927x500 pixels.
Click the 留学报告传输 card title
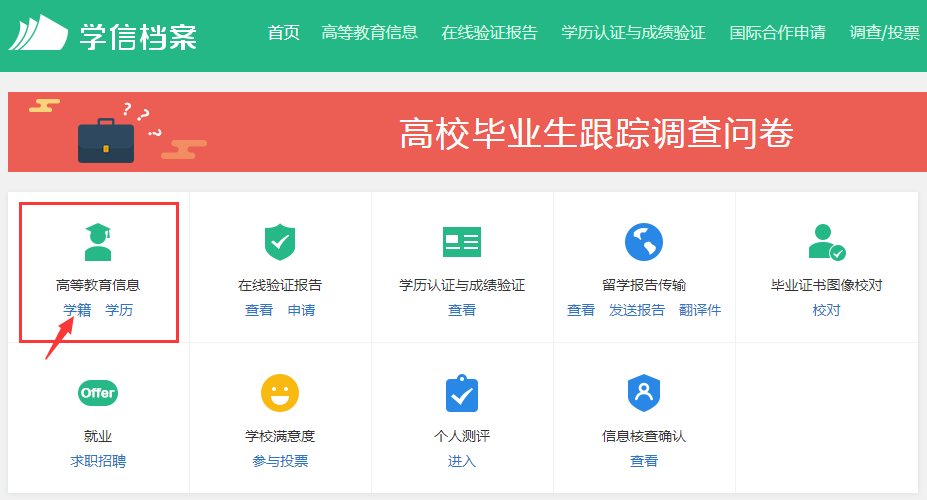644,285
